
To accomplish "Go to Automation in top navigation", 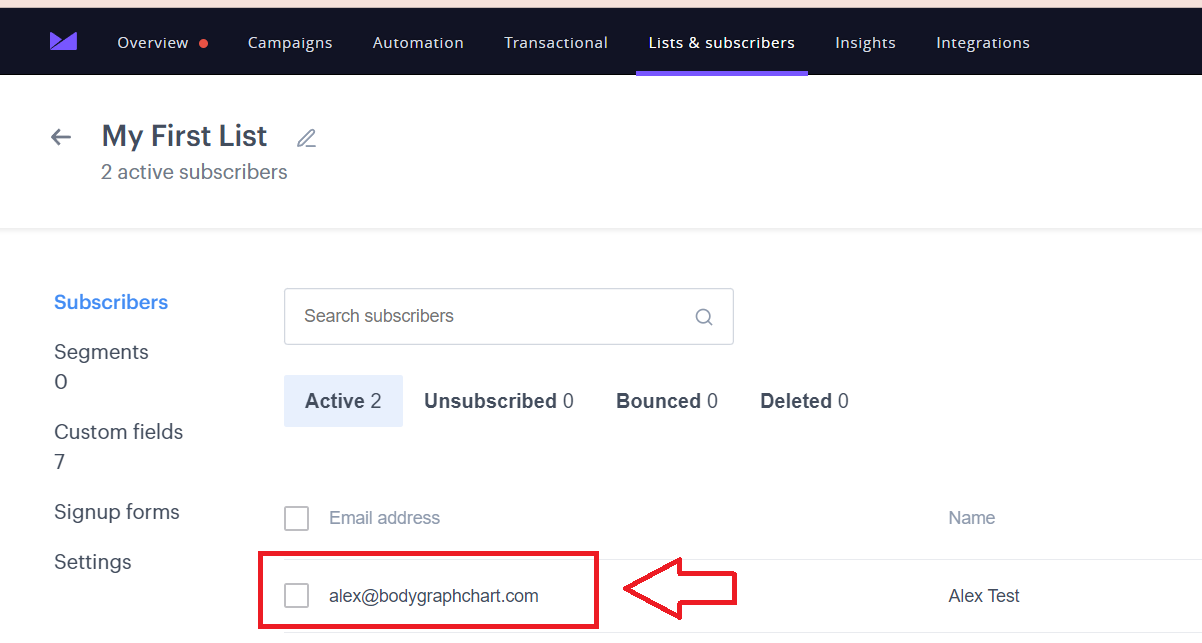I will (x=418, y=42).
